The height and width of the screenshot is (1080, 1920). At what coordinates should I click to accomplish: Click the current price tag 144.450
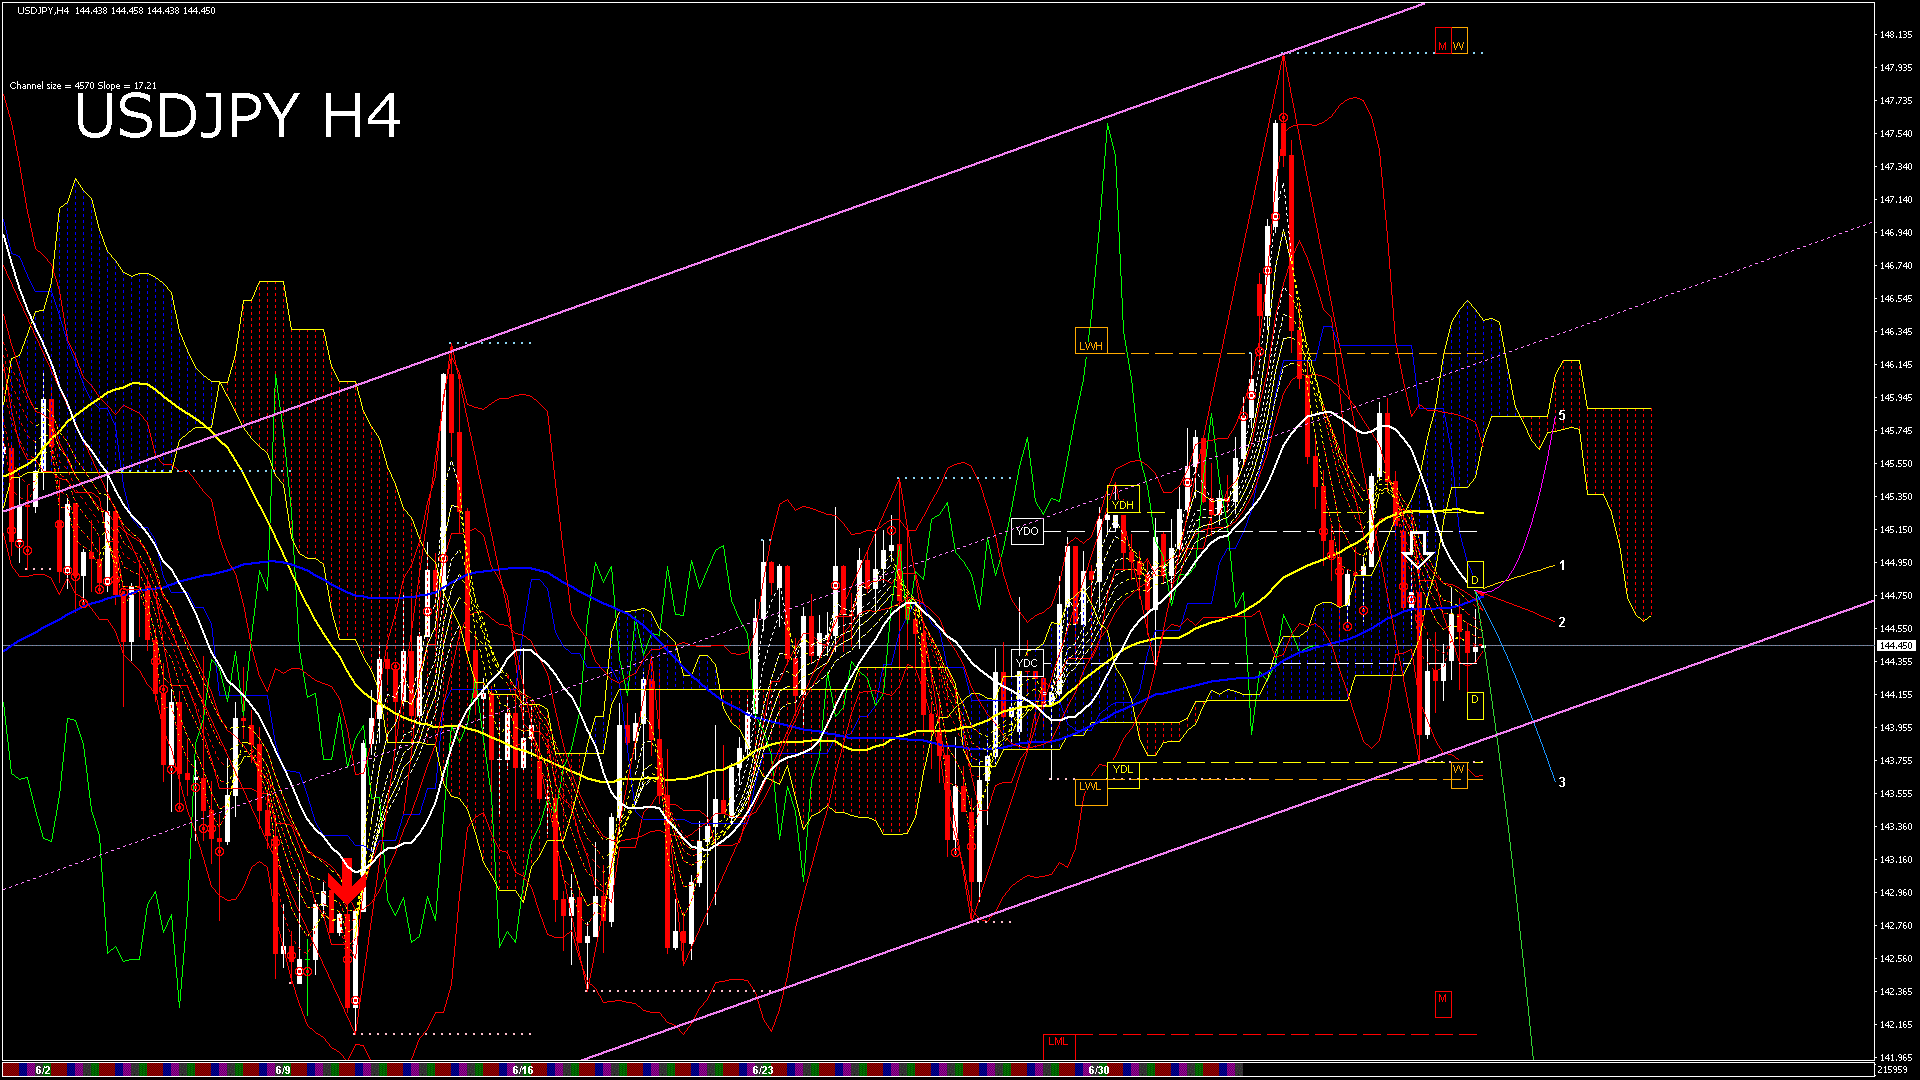[x=1896, y=646]
